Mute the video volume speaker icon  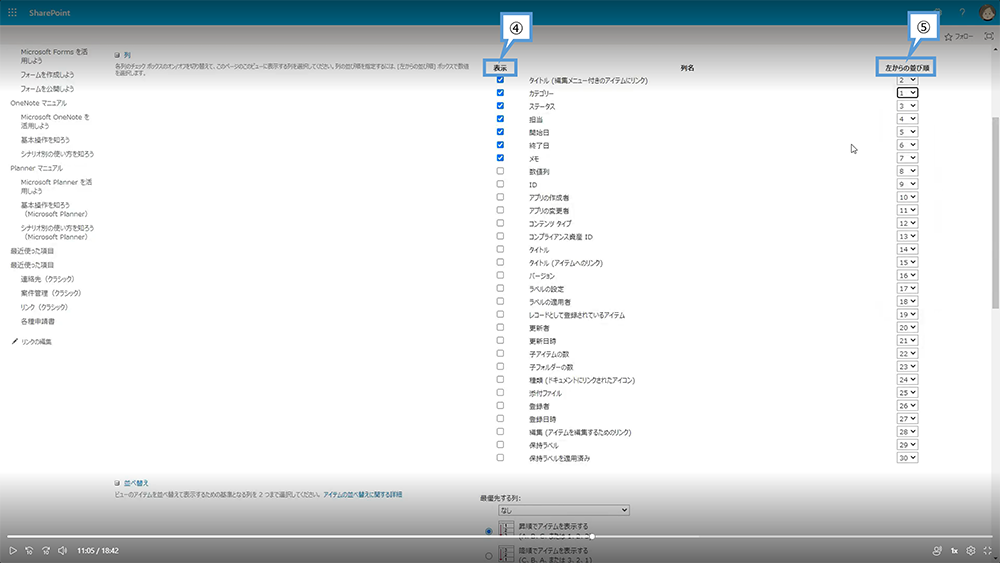click(62, 550)
